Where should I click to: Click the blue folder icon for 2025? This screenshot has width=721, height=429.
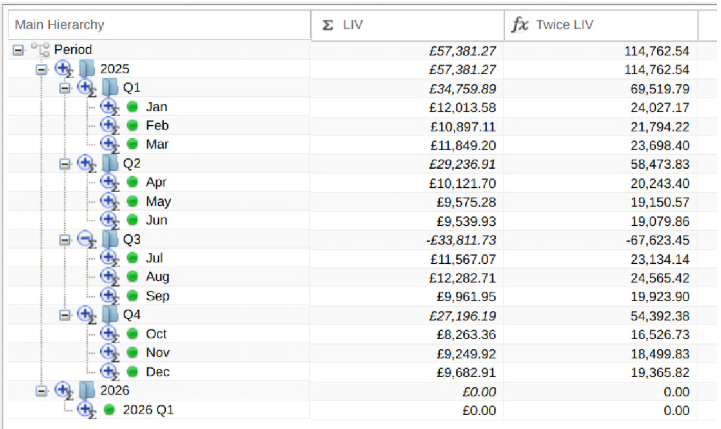(x=87, y=69)
